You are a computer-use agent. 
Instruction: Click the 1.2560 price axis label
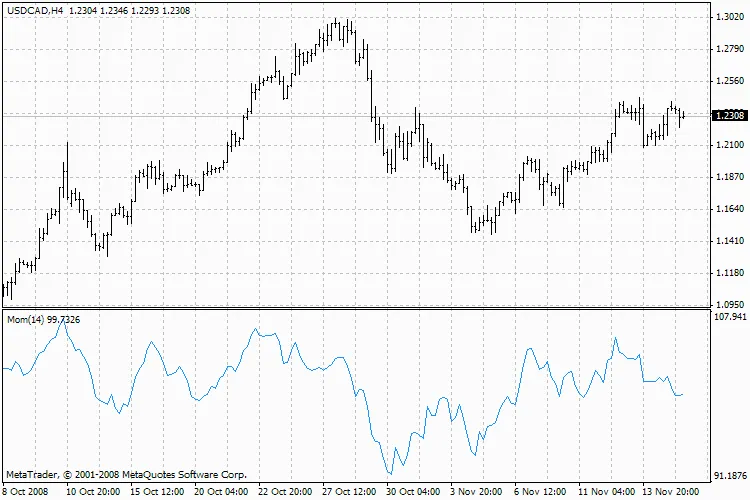[728, 81]
